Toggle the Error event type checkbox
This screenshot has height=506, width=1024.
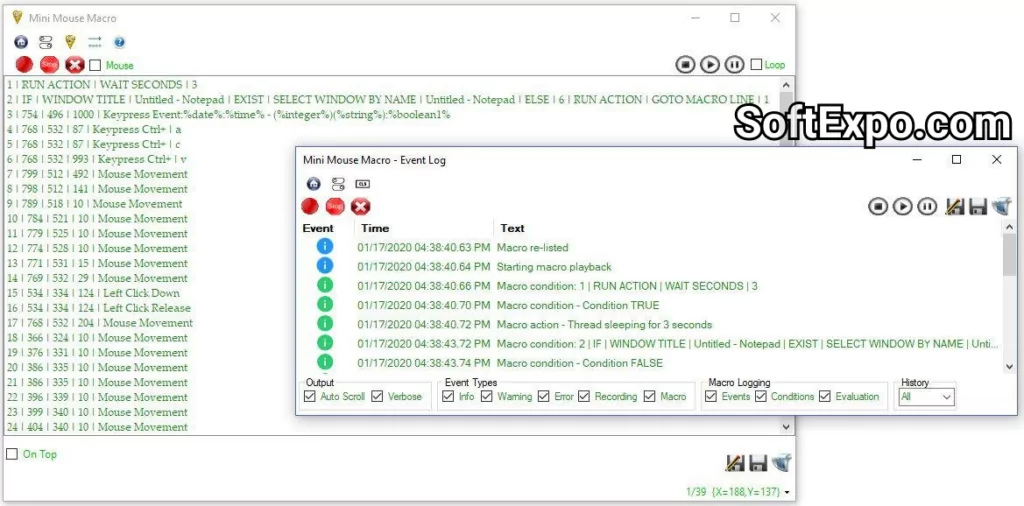tap(543, 396)
